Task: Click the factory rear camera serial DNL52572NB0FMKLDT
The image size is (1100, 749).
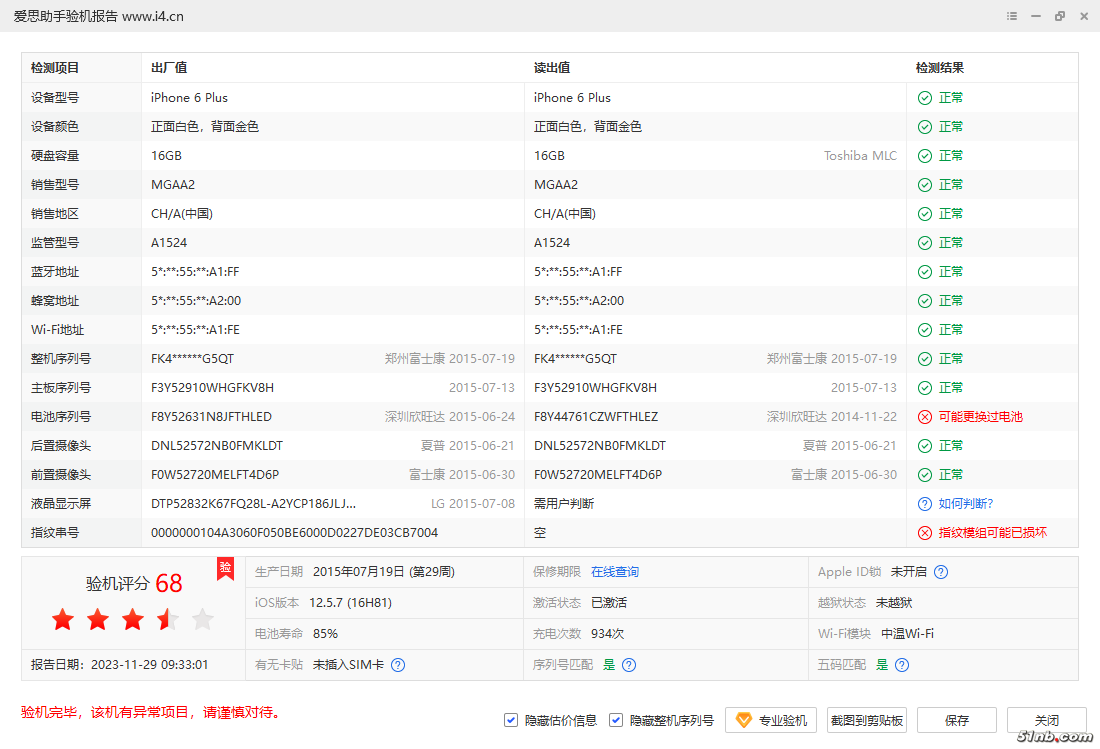Action: point(217,446)
